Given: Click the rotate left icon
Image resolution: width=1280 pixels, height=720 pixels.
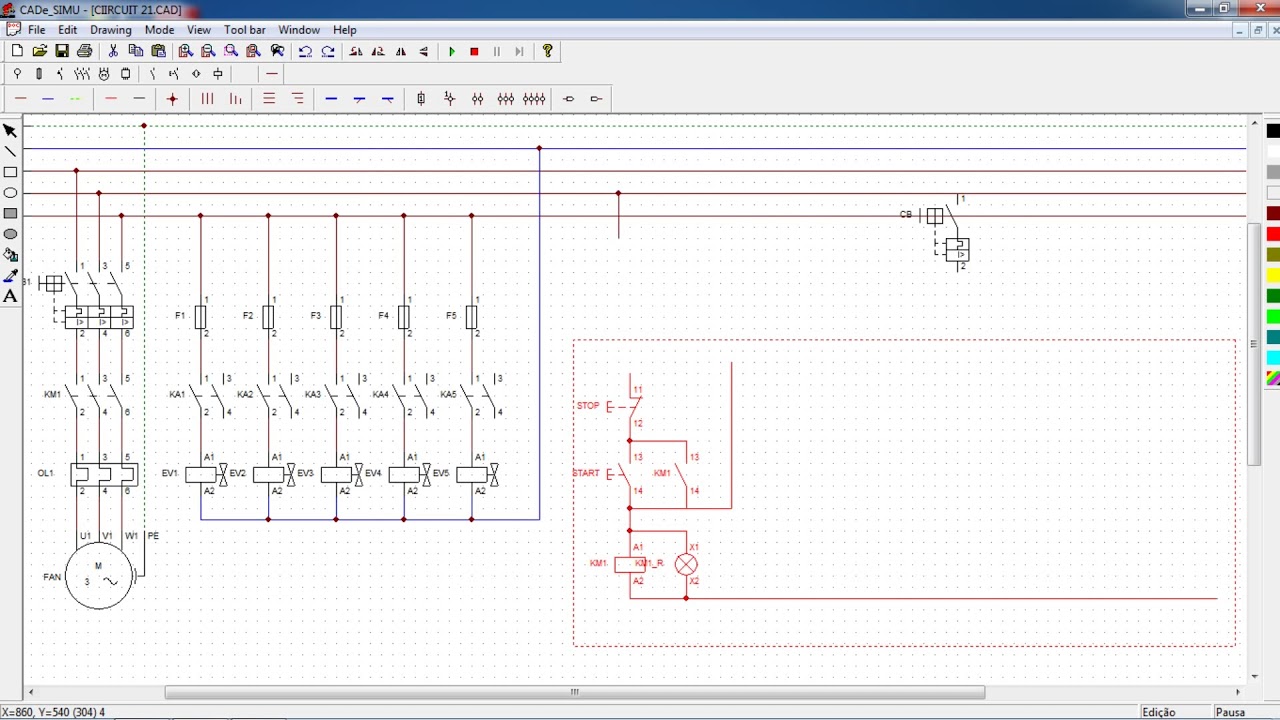Looking at the screenshot, I should (x=356, y=51).
